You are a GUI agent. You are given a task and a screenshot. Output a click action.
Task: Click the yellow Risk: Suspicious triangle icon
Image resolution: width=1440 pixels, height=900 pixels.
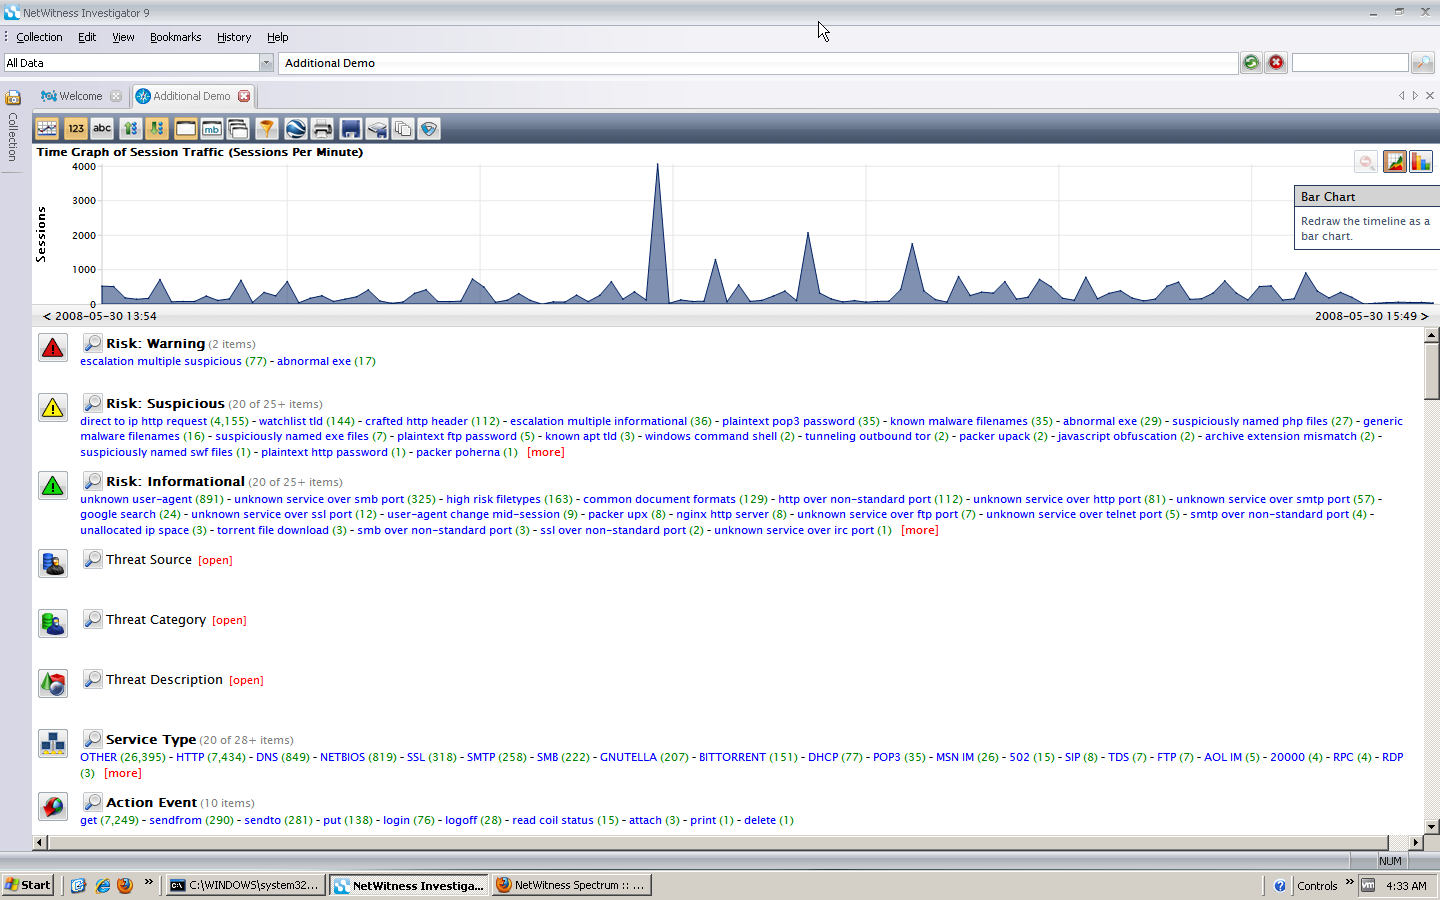pos(53,407)
